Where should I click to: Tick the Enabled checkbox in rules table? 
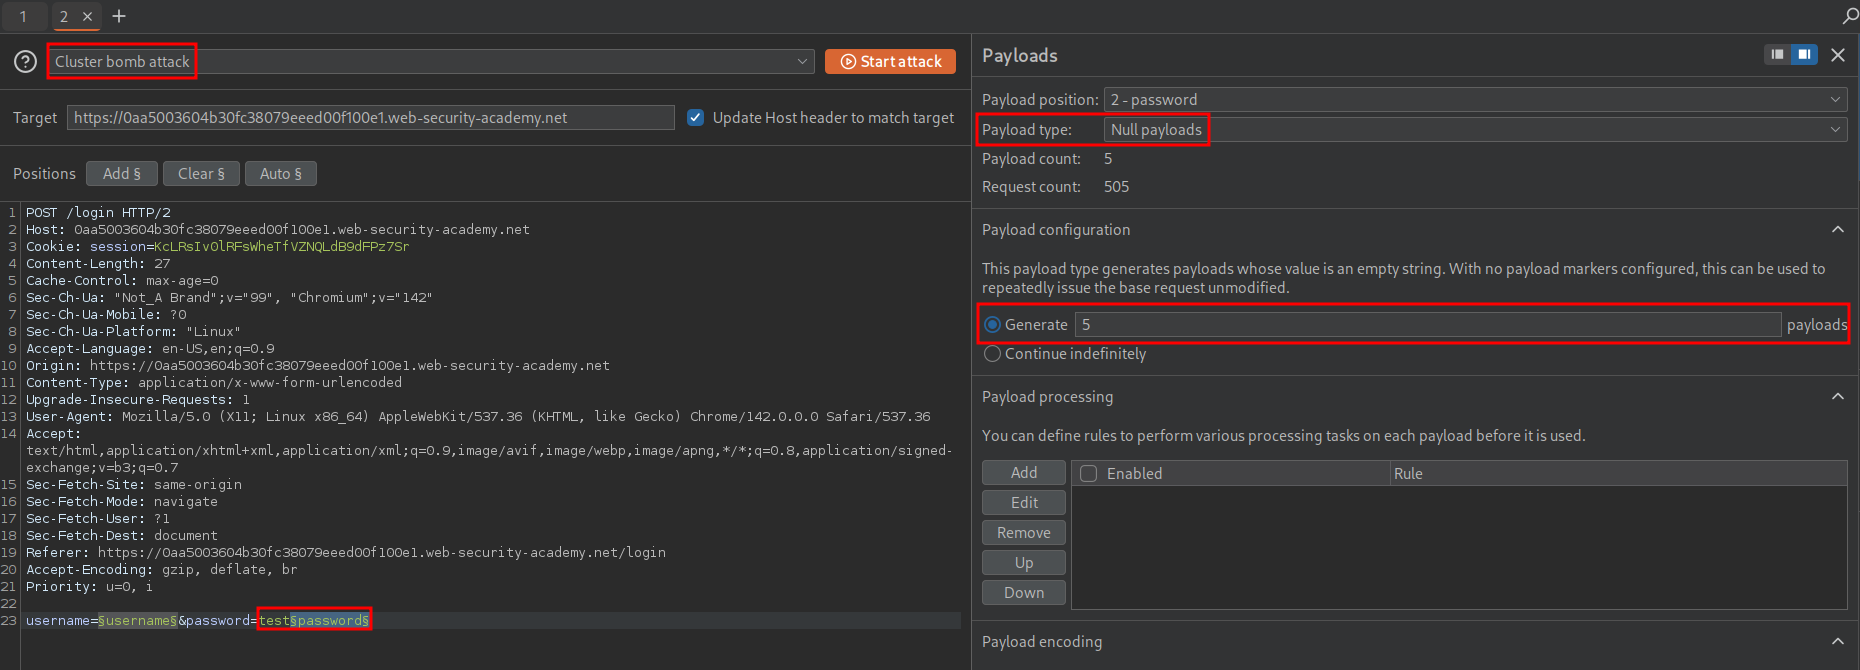1089,474
